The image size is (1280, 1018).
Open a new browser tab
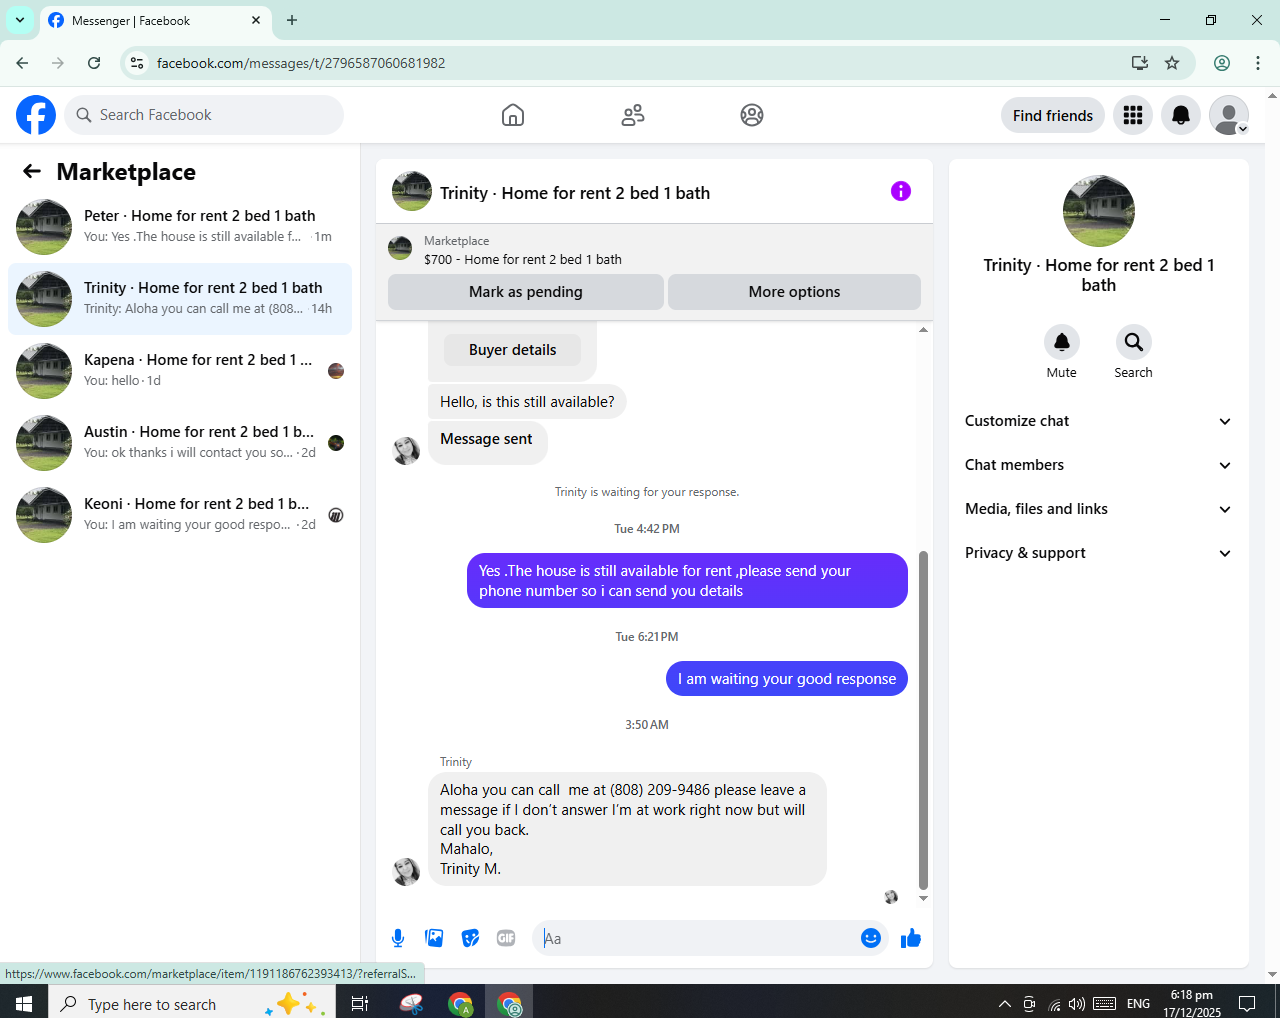292,20
